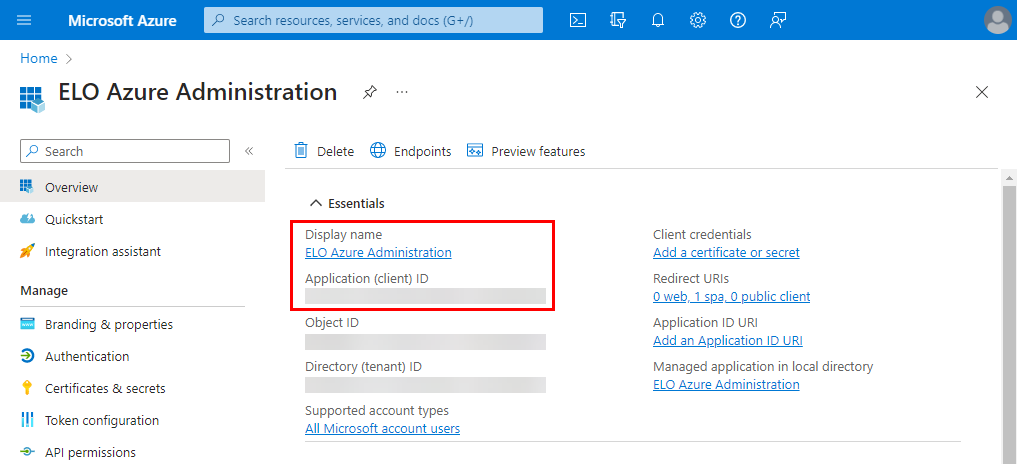Open the more options ellipsis
This screenshot has height=464, width=1017.
(402, 92)
